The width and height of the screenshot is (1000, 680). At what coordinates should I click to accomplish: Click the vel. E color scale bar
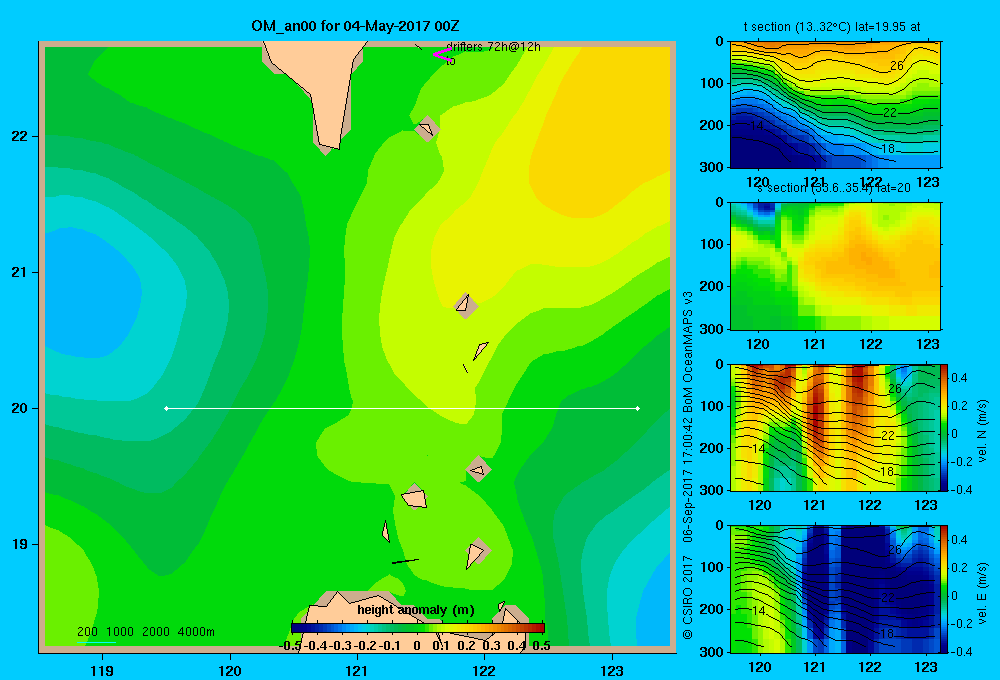point(945,589)
